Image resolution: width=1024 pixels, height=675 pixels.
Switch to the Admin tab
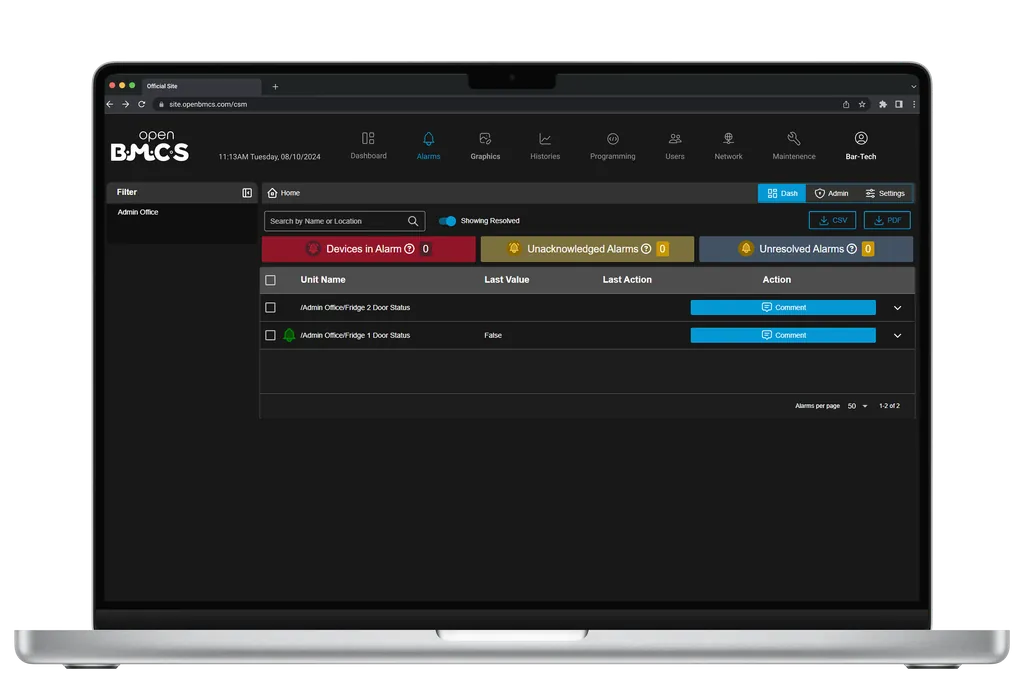(831, 193)
